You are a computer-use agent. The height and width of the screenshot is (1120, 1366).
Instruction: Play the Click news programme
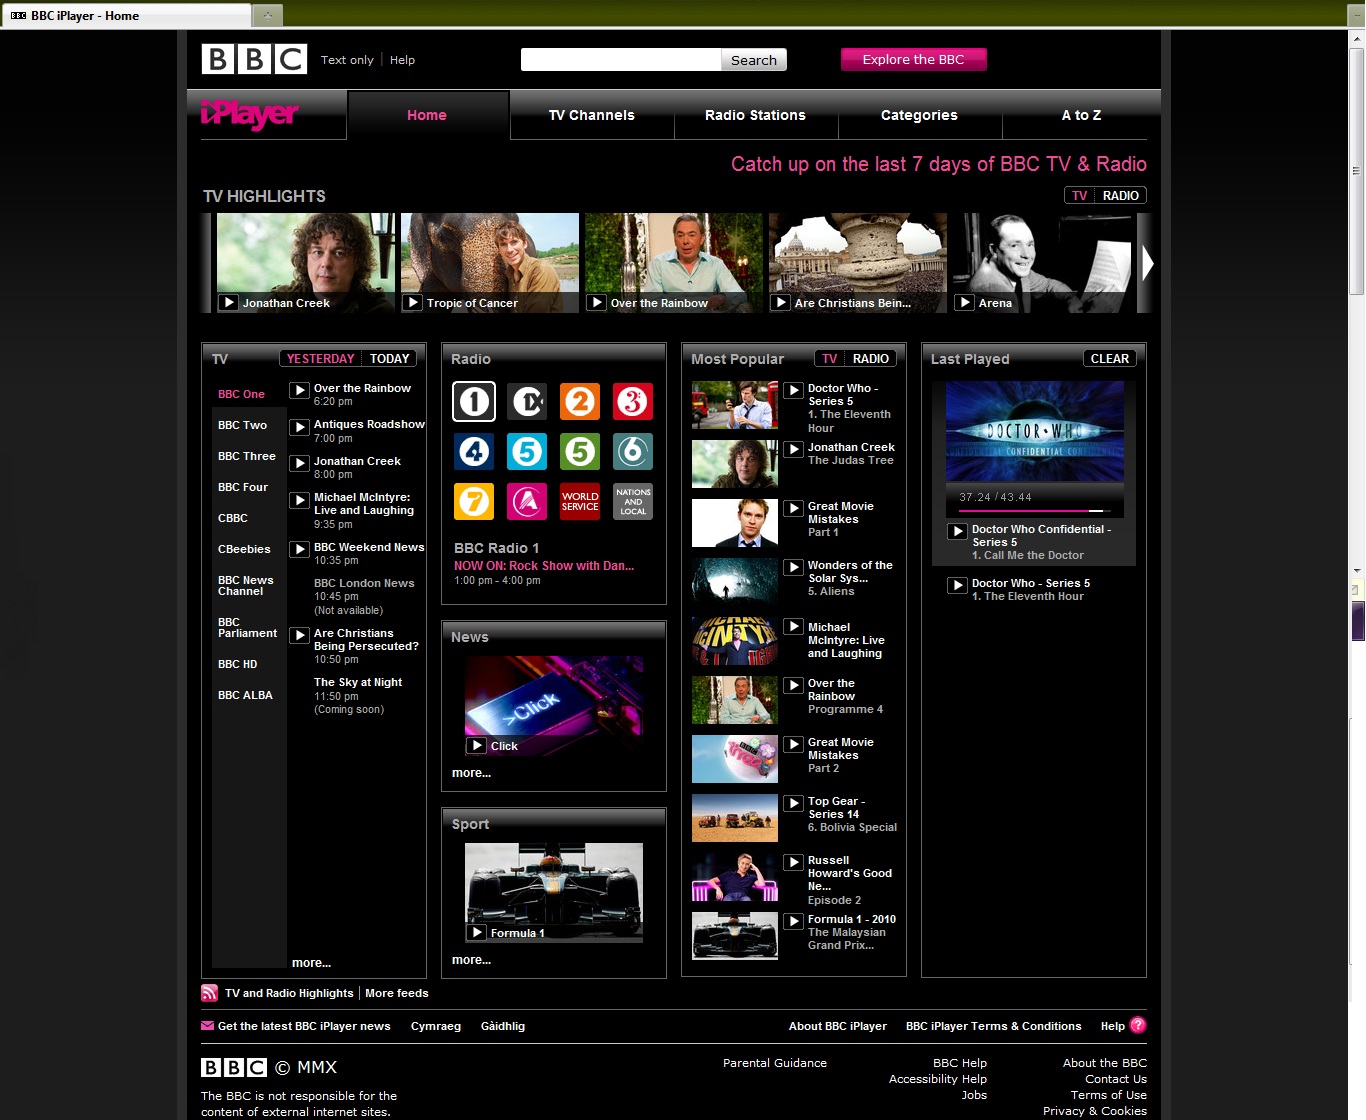click(x=477, y=745)
